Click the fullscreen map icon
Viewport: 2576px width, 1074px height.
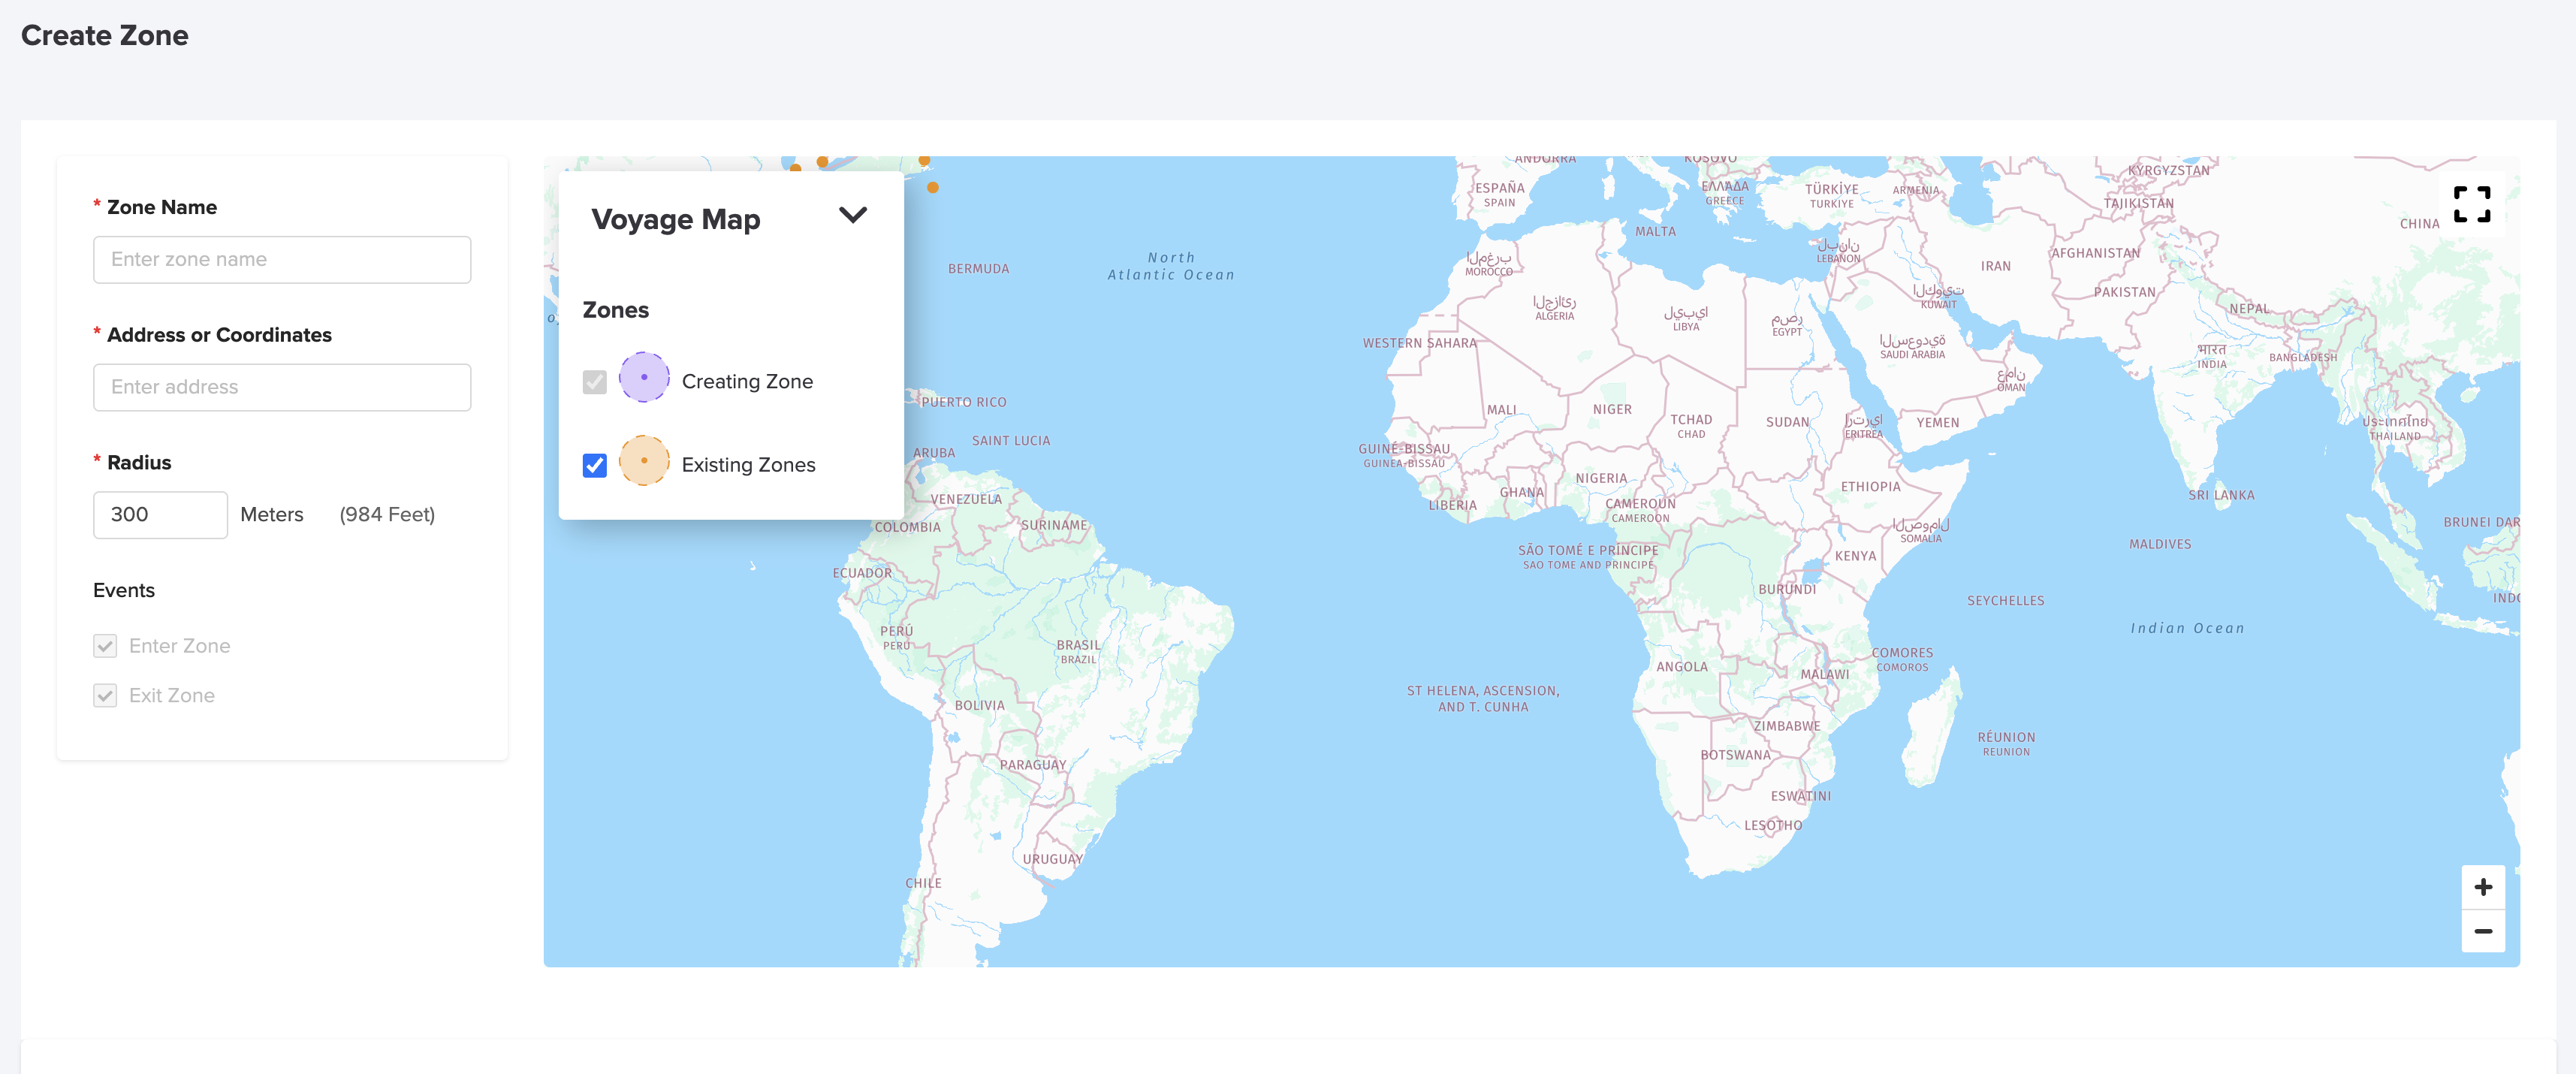pos(2471,205)
